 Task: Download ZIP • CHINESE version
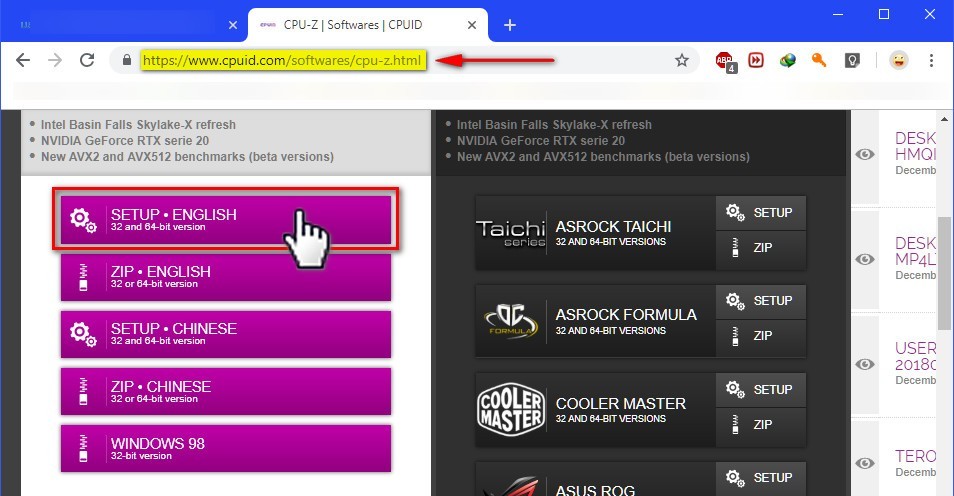226,391
